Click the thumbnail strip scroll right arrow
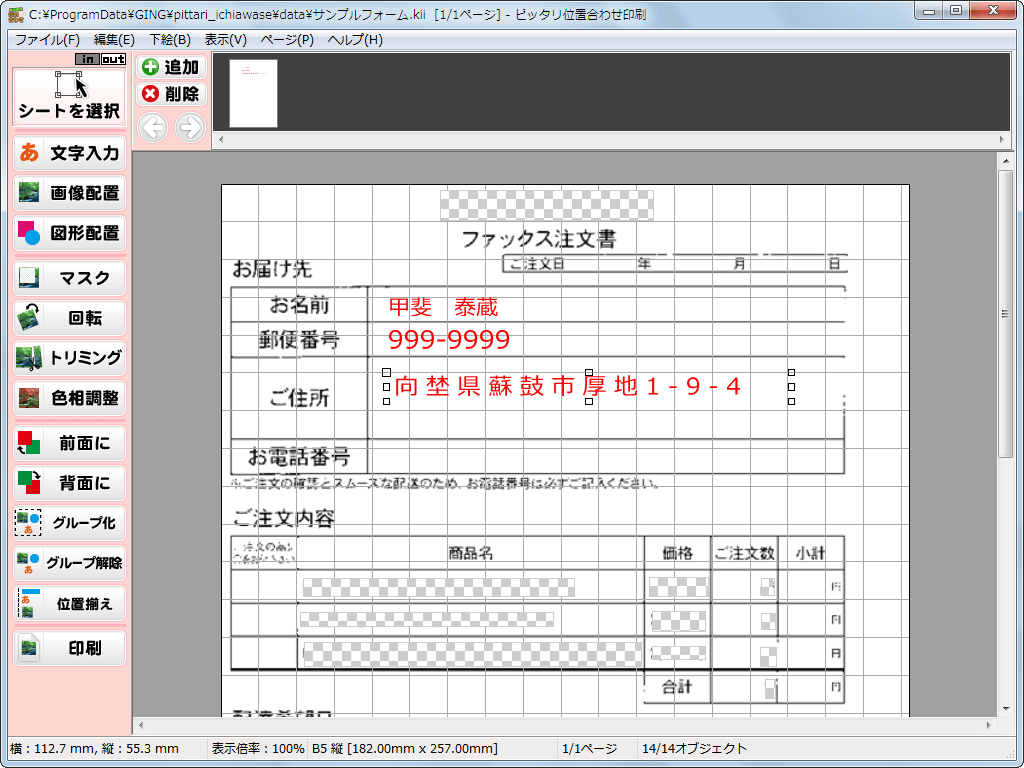The width and height of the screenshot is (1024, 768). (1002, 139)
